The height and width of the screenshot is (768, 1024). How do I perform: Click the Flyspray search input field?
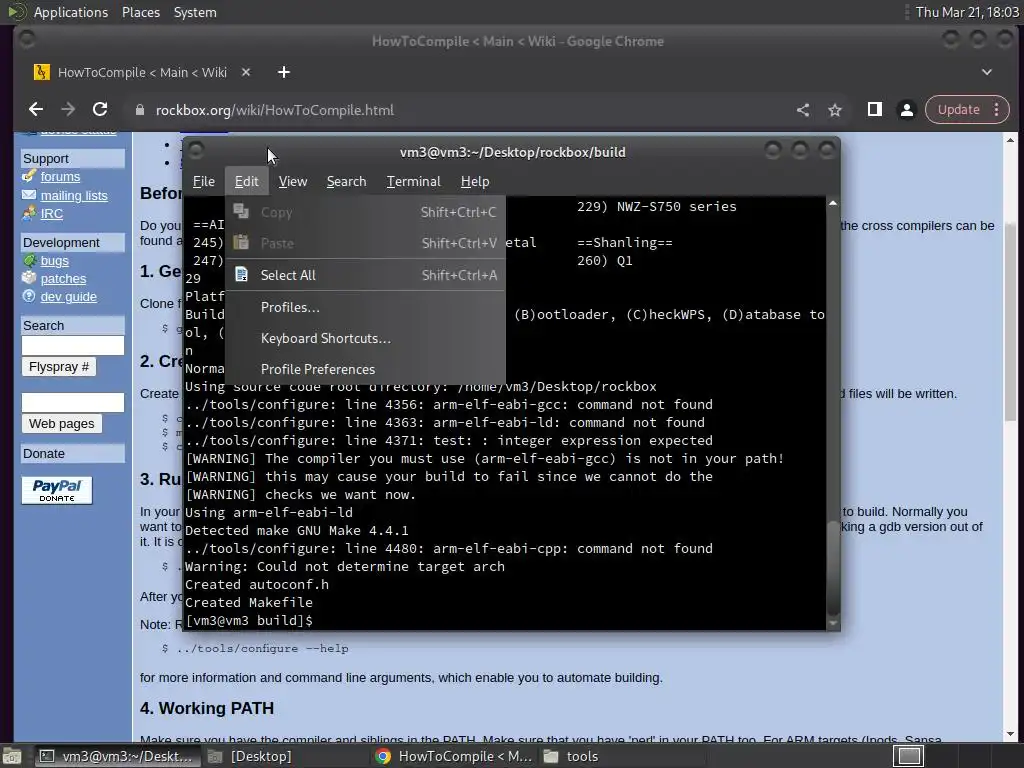click(x=72, y=345)
